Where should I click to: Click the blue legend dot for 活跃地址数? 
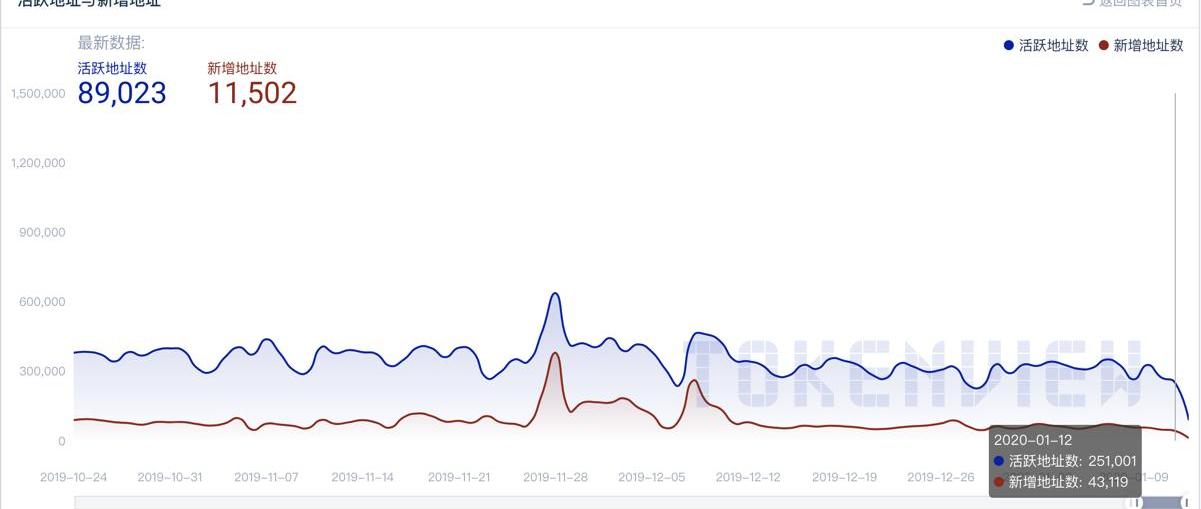pos(1009,45)
